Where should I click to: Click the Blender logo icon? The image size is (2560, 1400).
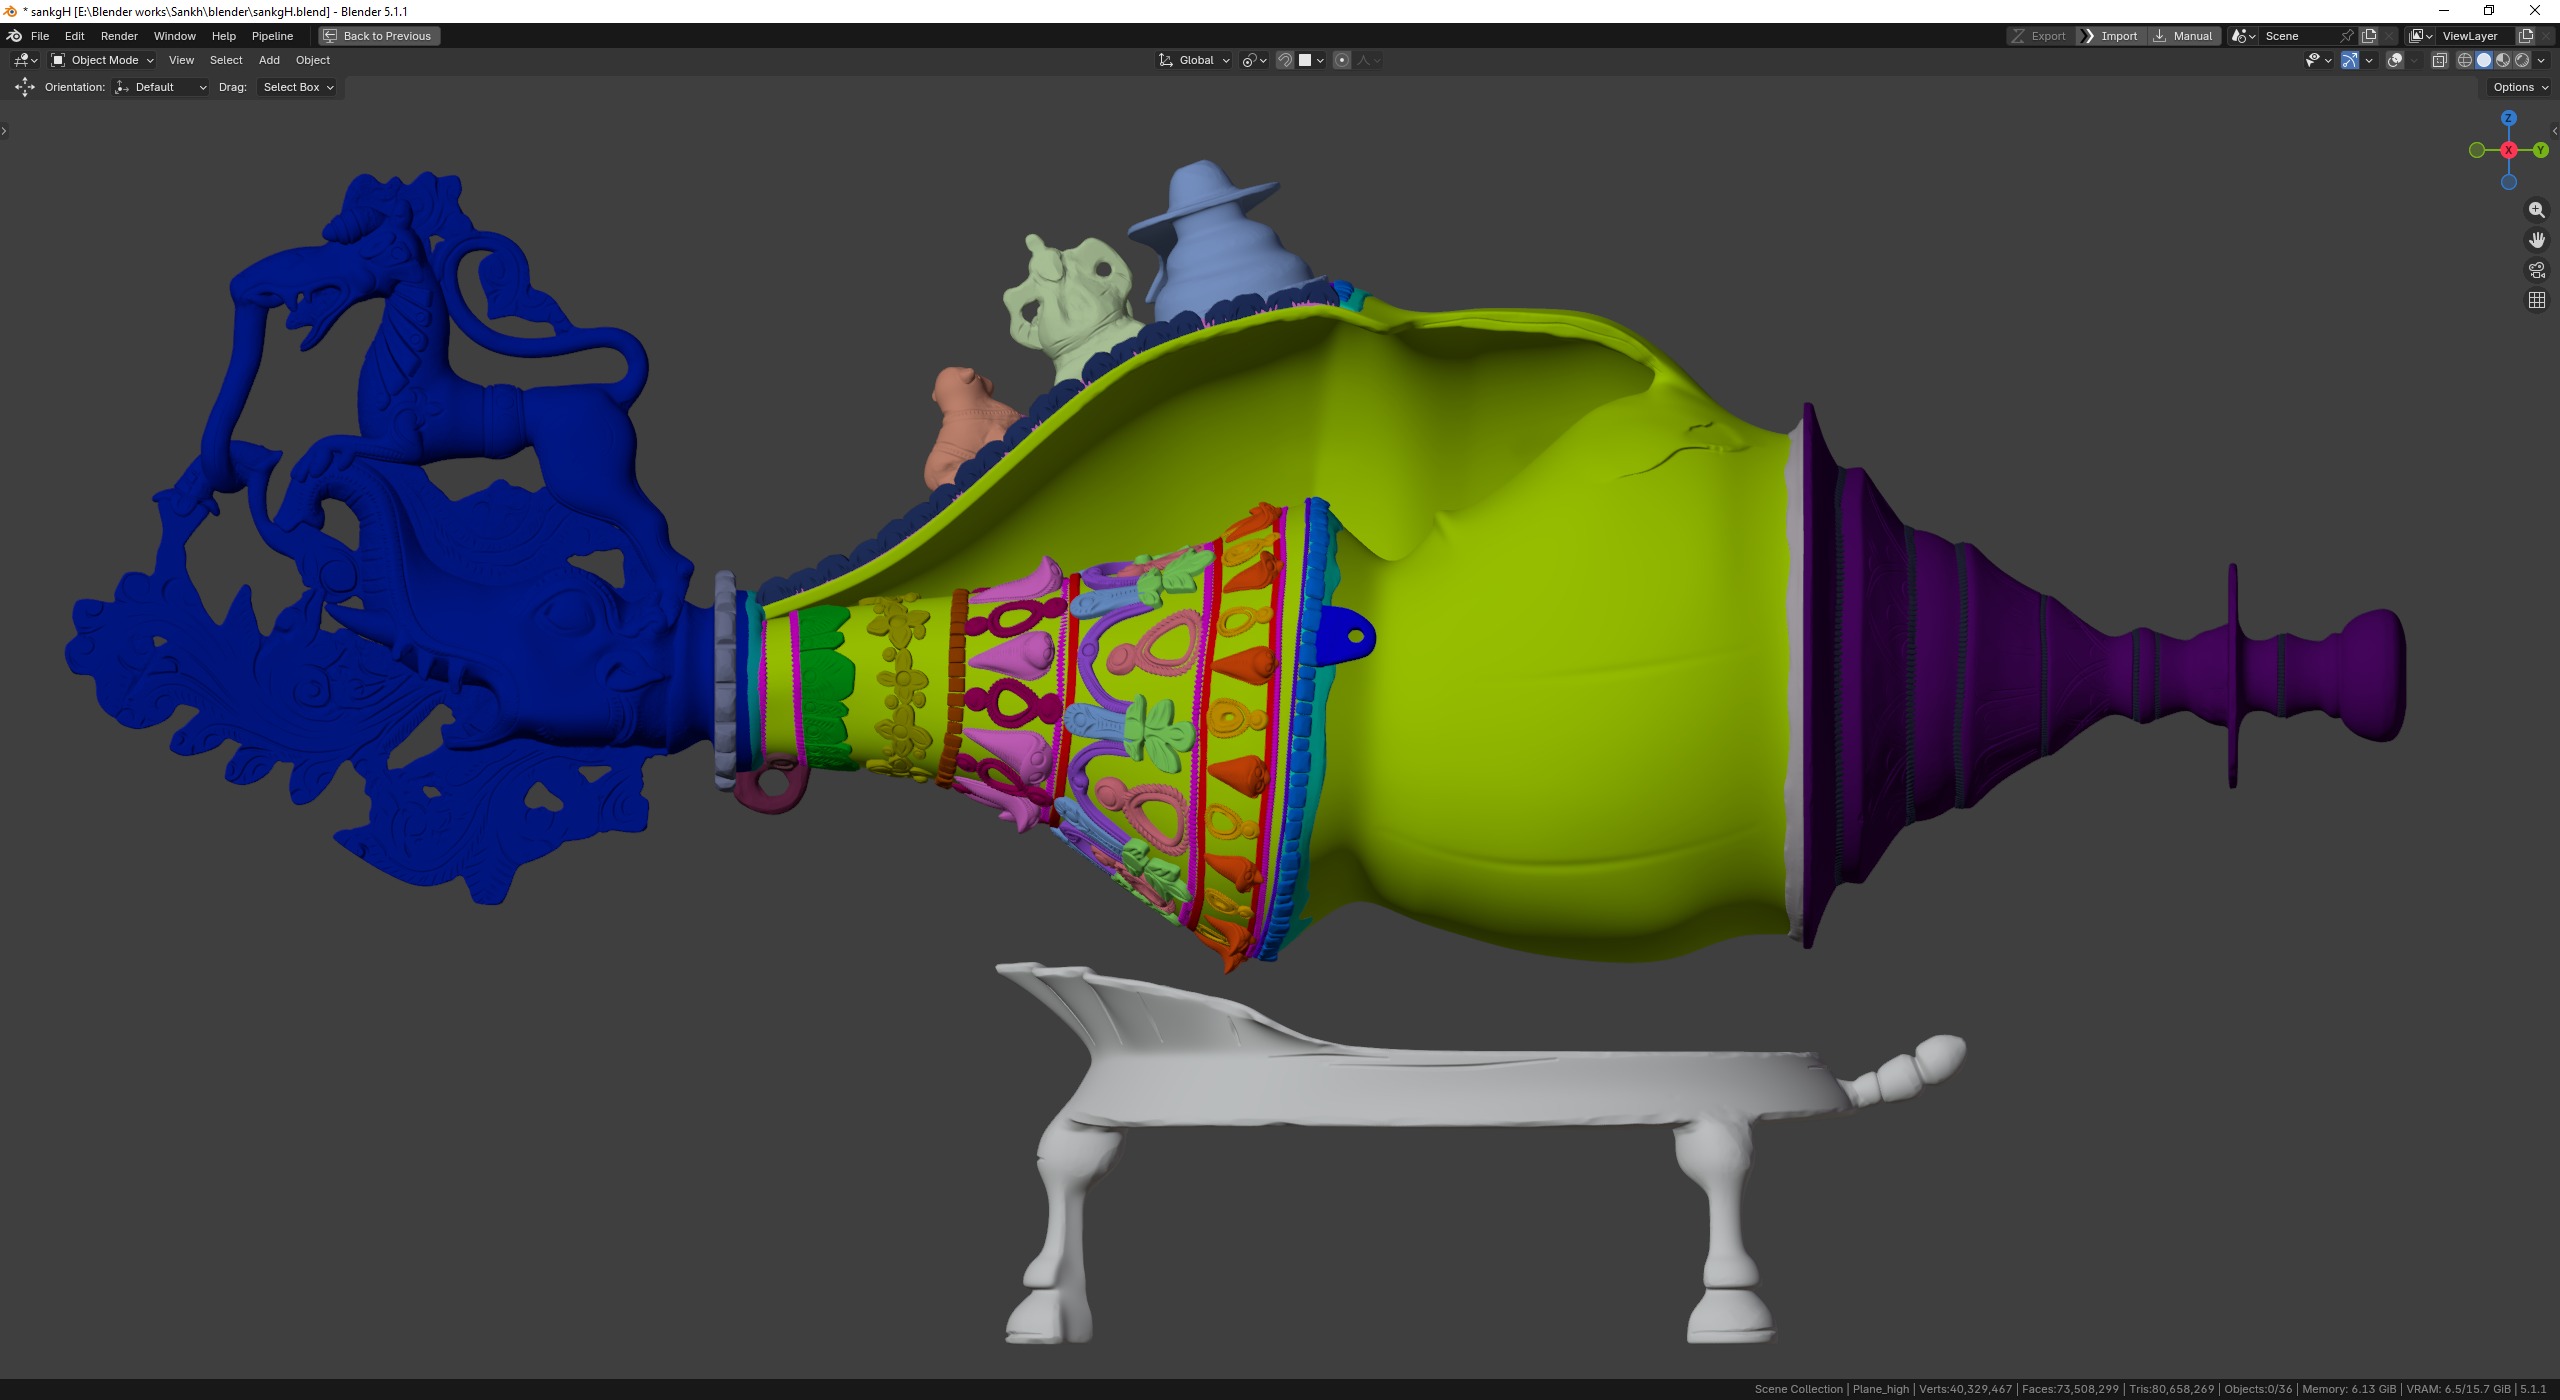[x=14, y=36]
